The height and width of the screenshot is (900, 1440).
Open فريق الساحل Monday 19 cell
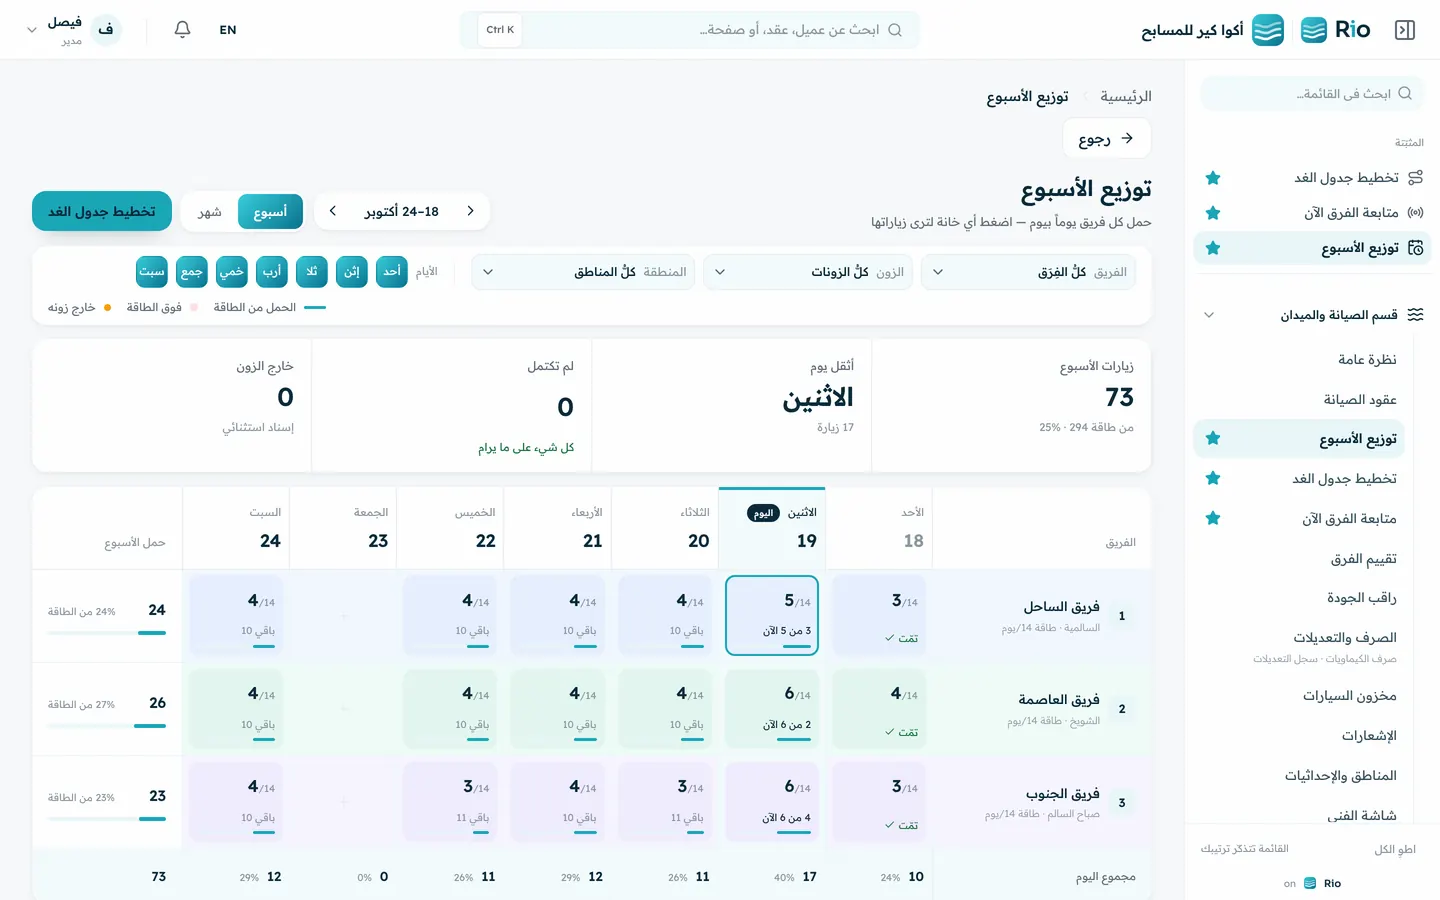[x=772, y=615]
